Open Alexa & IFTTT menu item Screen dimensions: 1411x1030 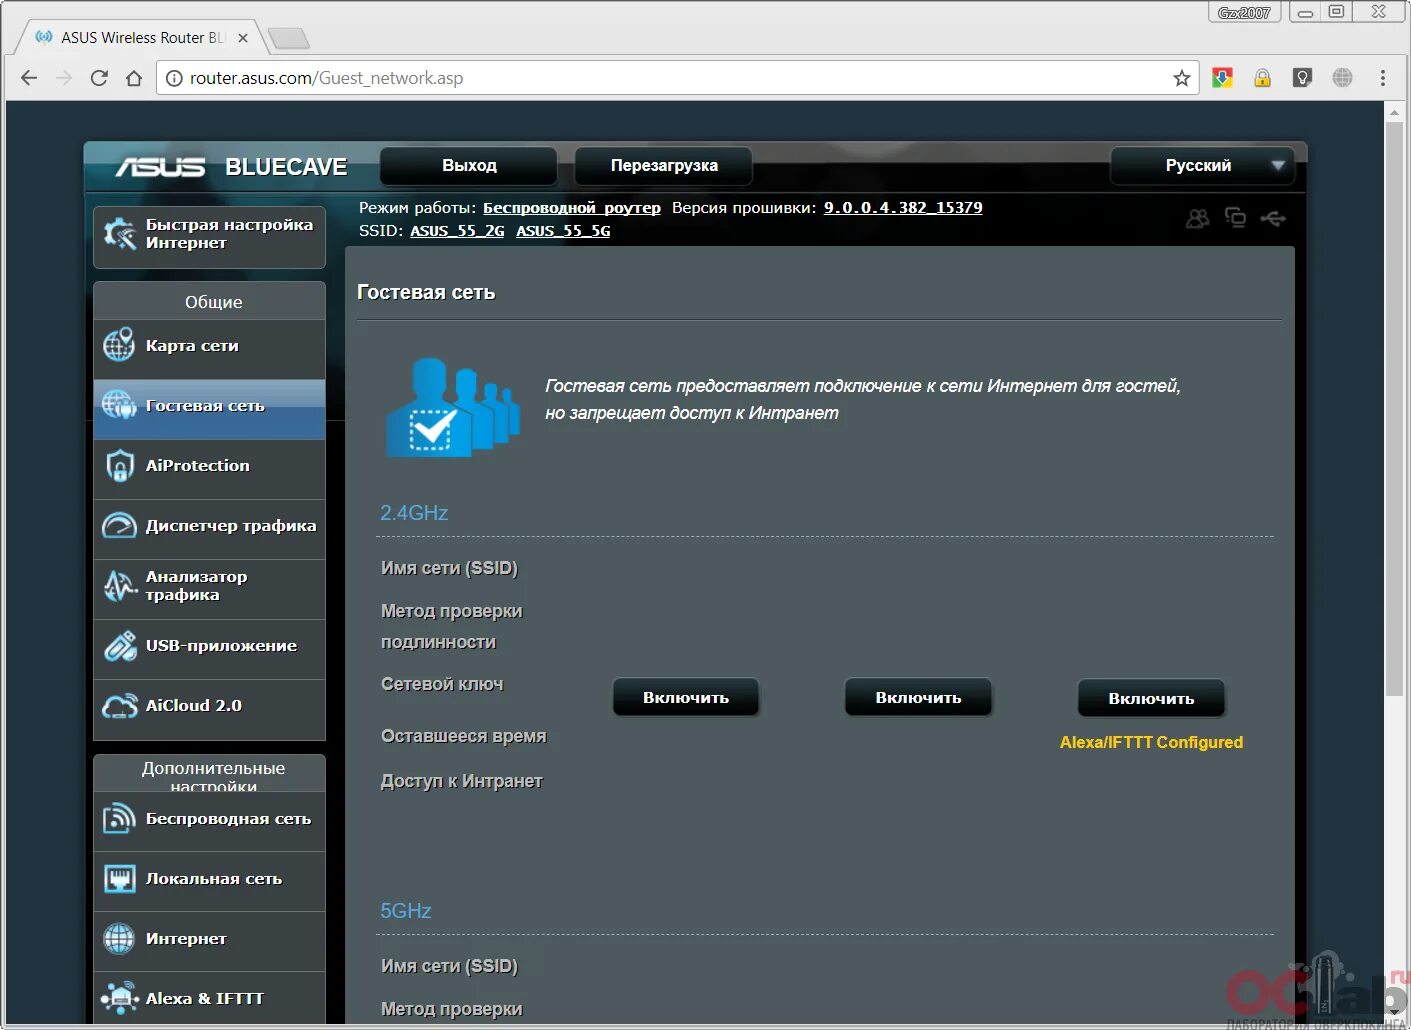(x=209, y=997)
